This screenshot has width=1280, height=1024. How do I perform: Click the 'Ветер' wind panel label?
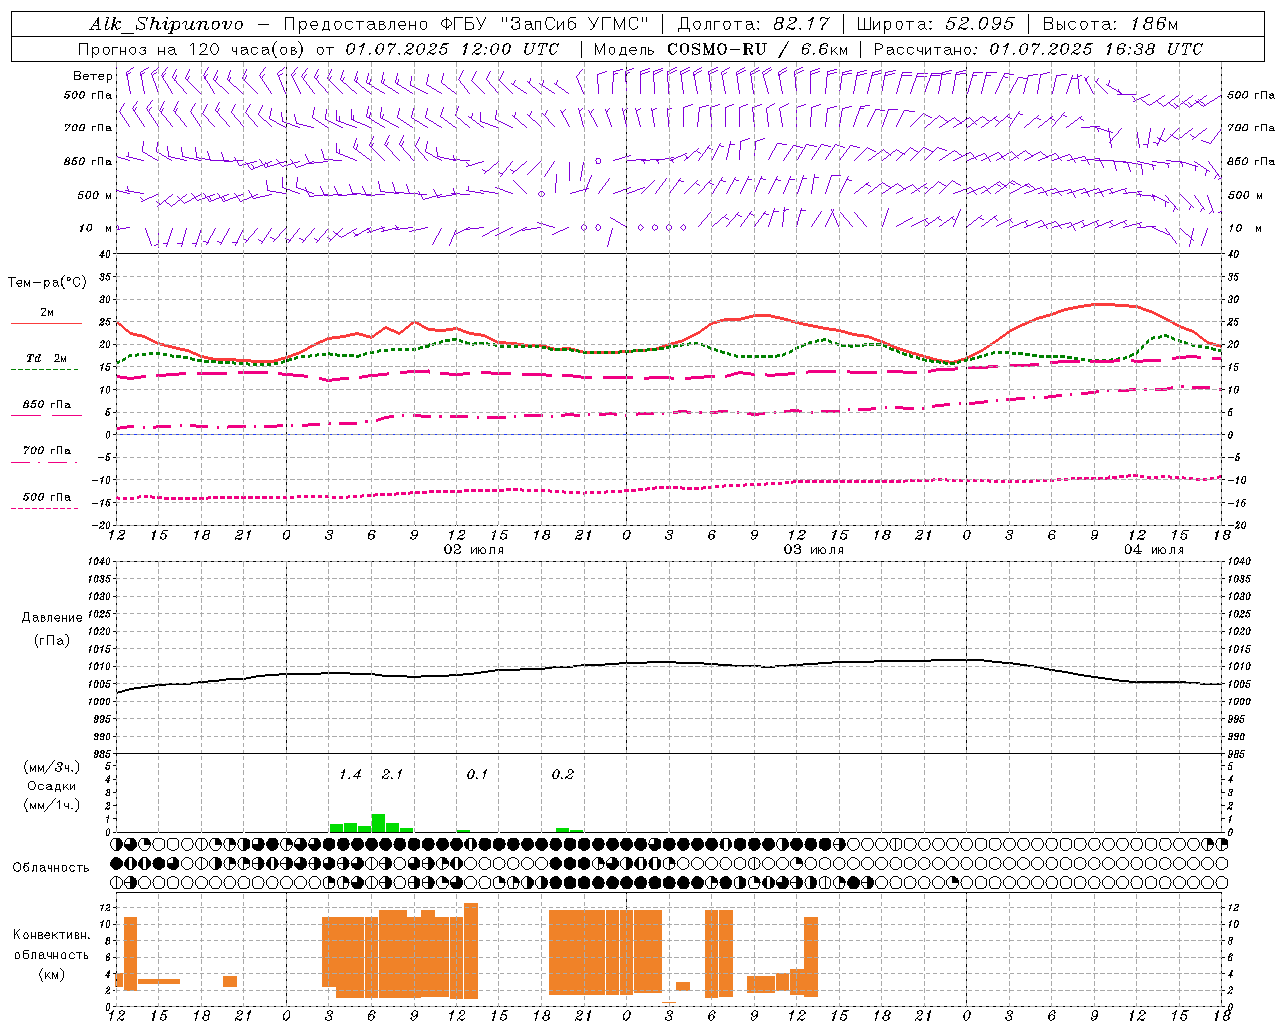tap(93, 76)
